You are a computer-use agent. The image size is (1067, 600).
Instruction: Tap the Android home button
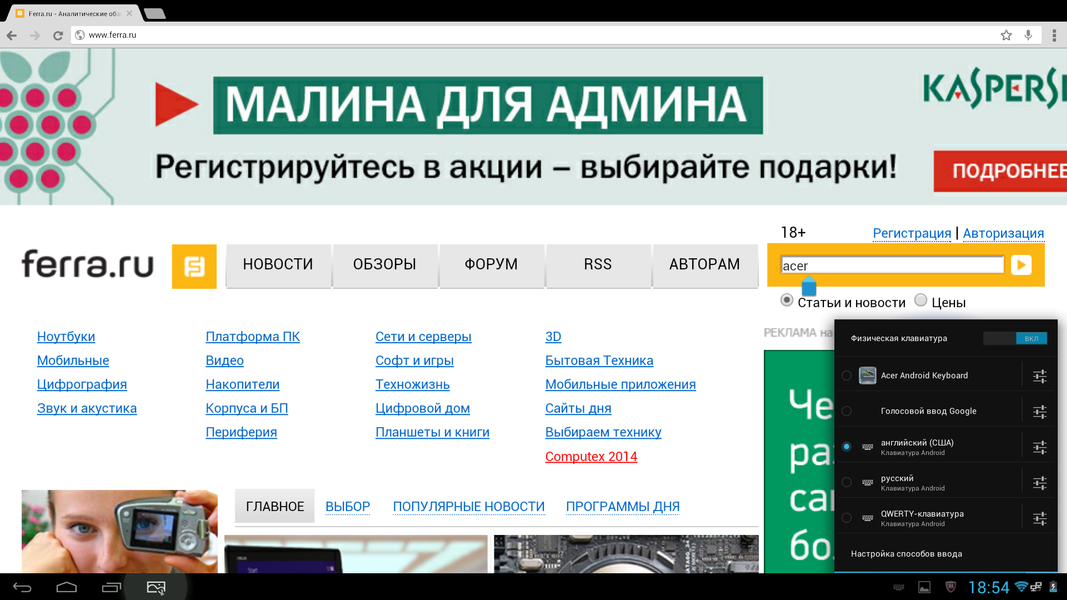[x=66, y=587]
